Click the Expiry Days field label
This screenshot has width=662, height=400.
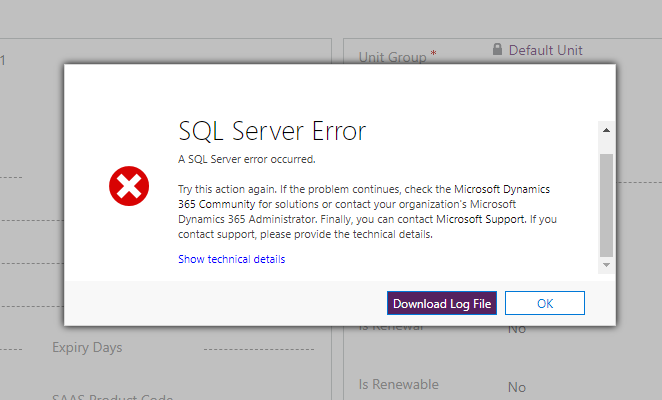[x=87, y=347]
